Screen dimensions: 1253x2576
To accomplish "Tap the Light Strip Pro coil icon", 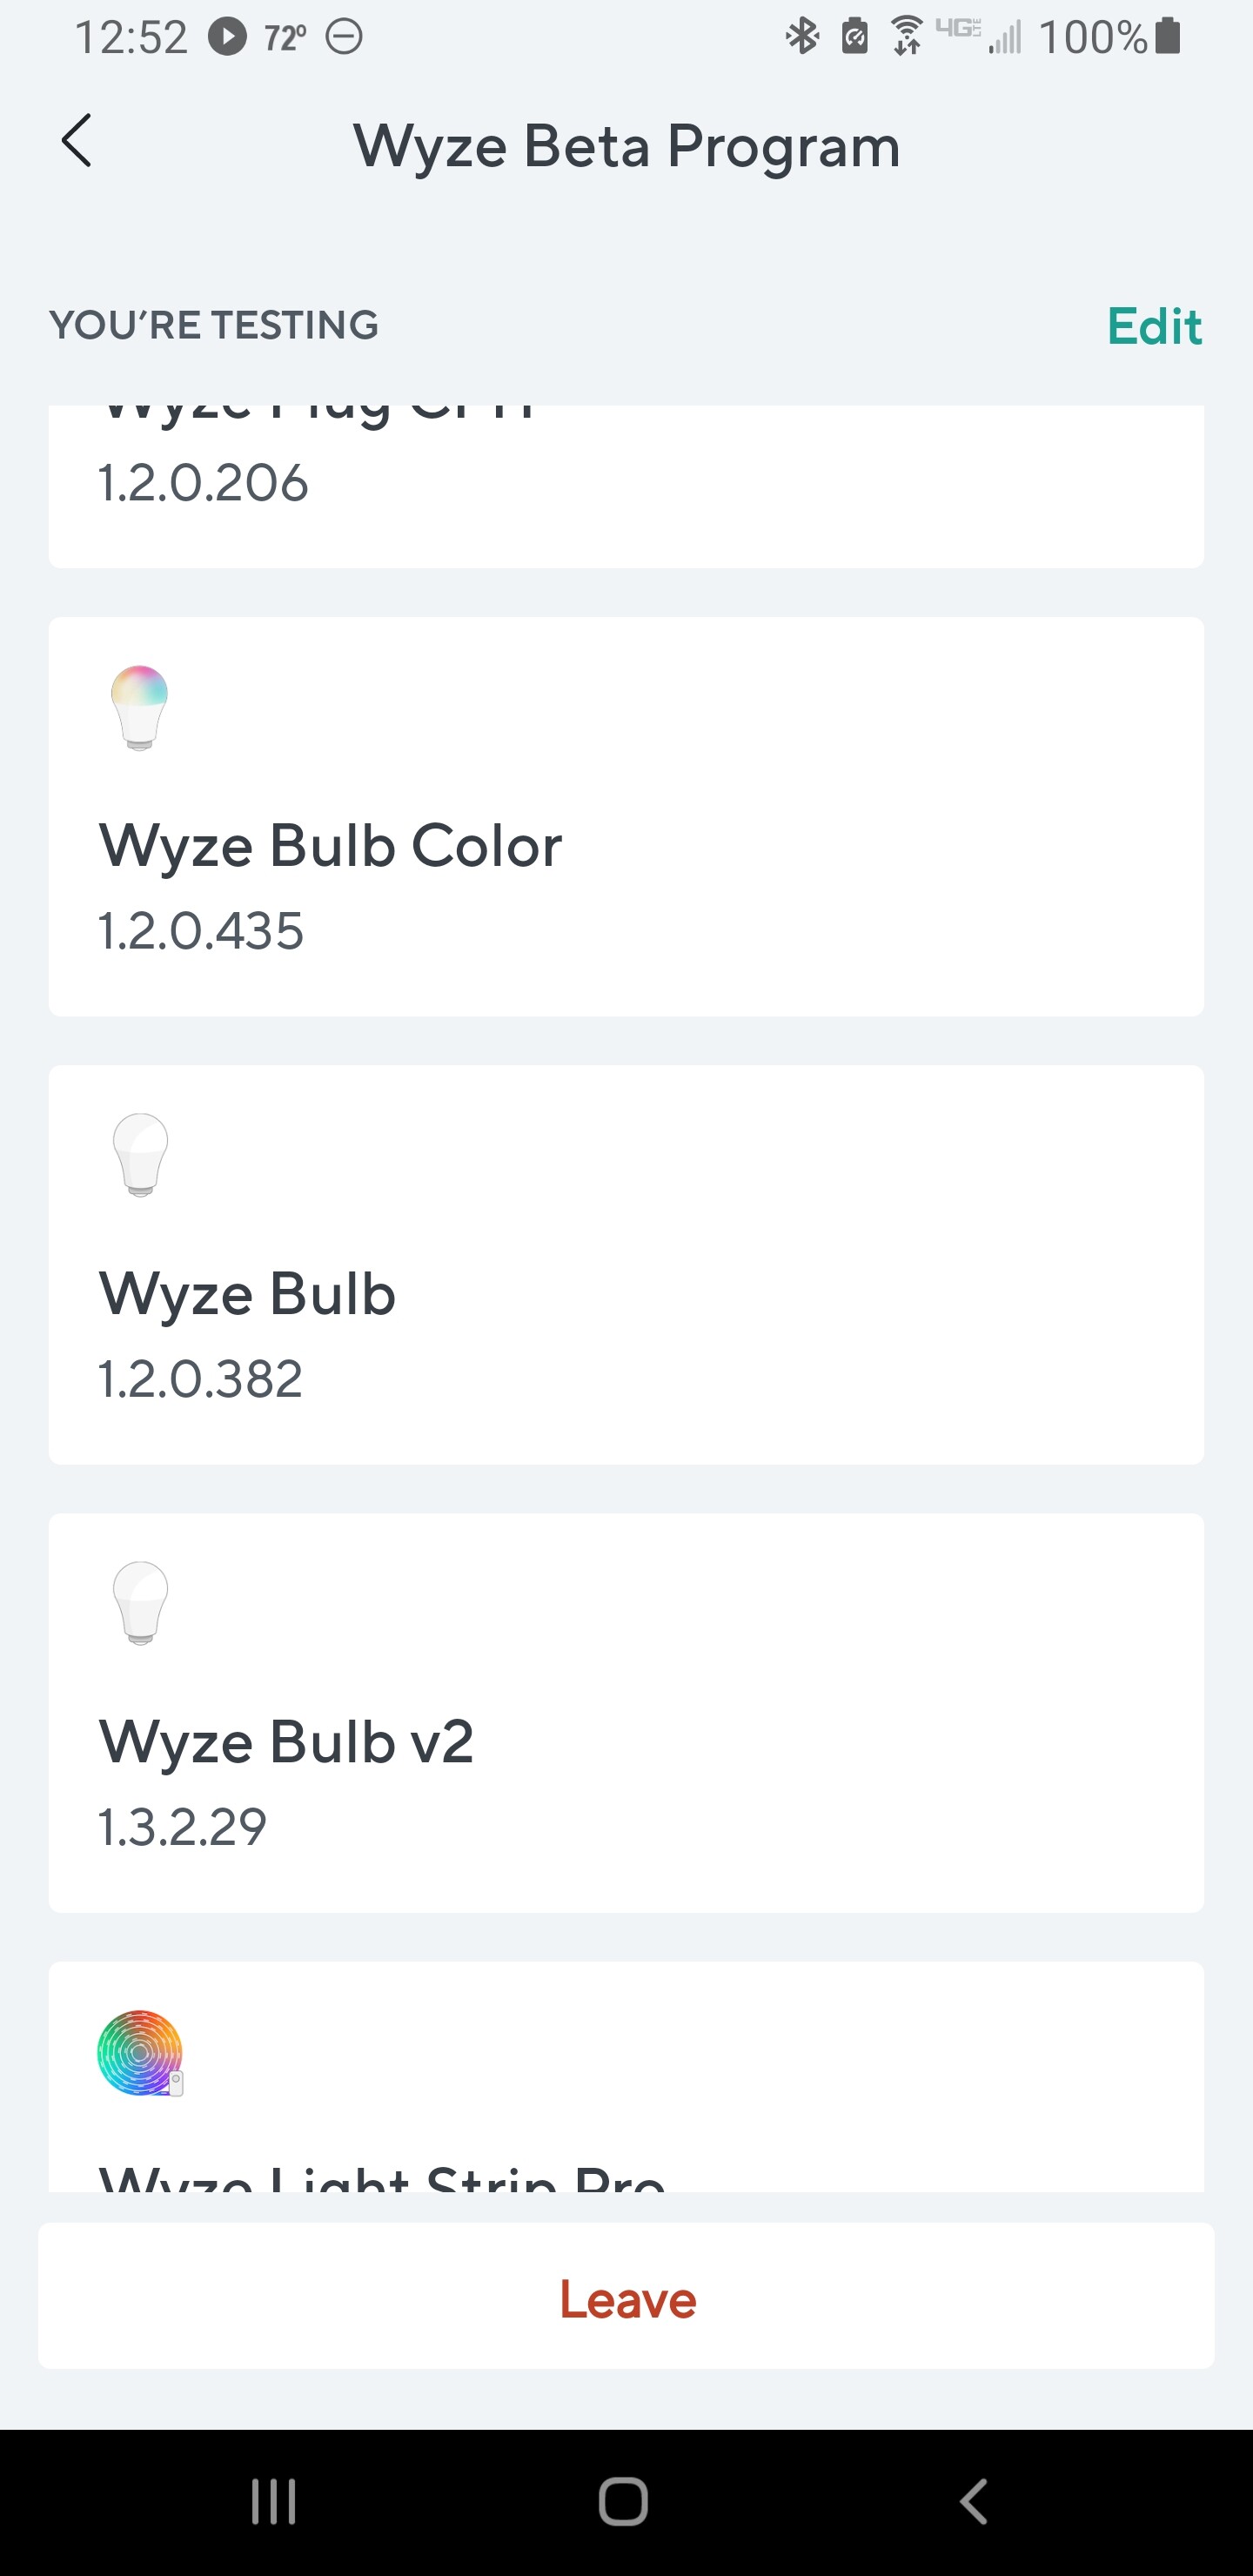I will 140,2053.
